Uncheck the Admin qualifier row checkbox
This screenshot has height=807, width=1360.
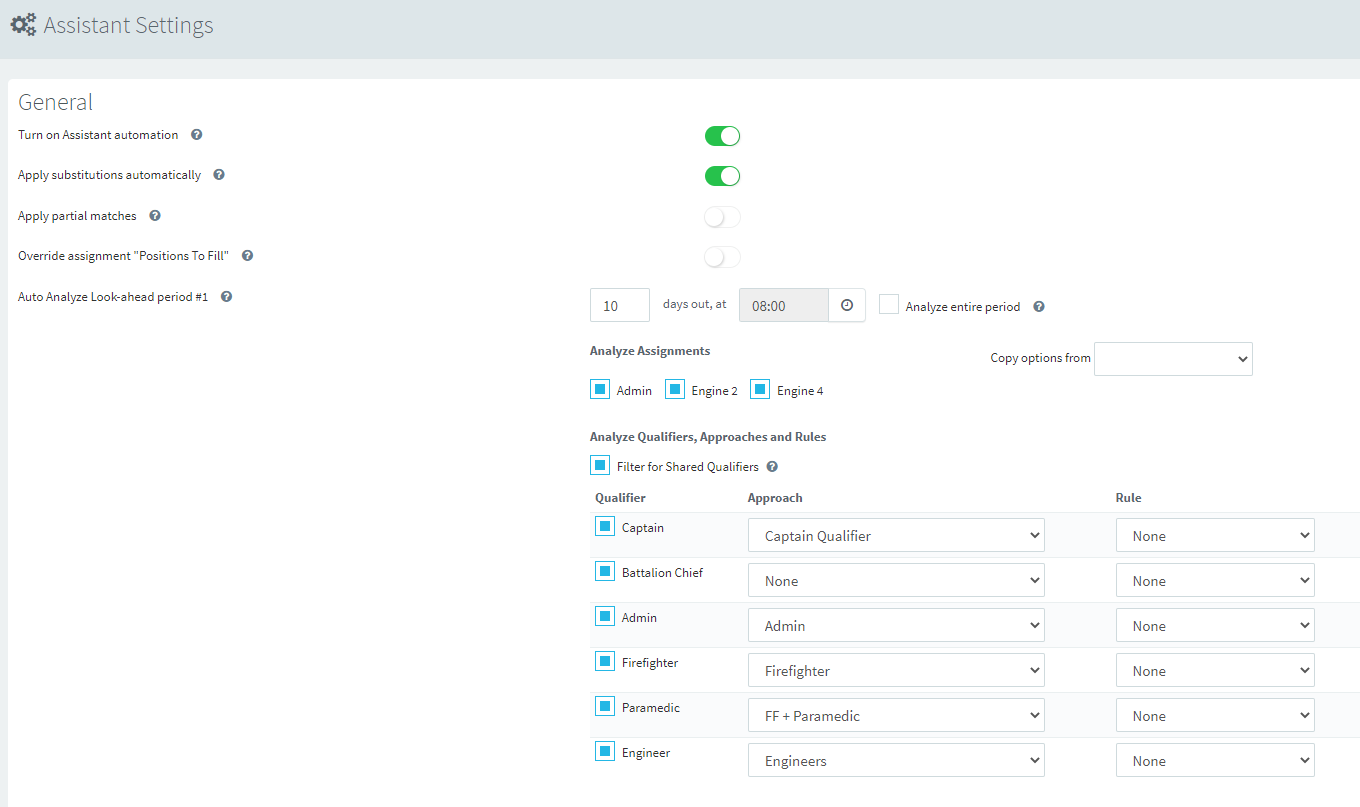click(x=605, y=616)
